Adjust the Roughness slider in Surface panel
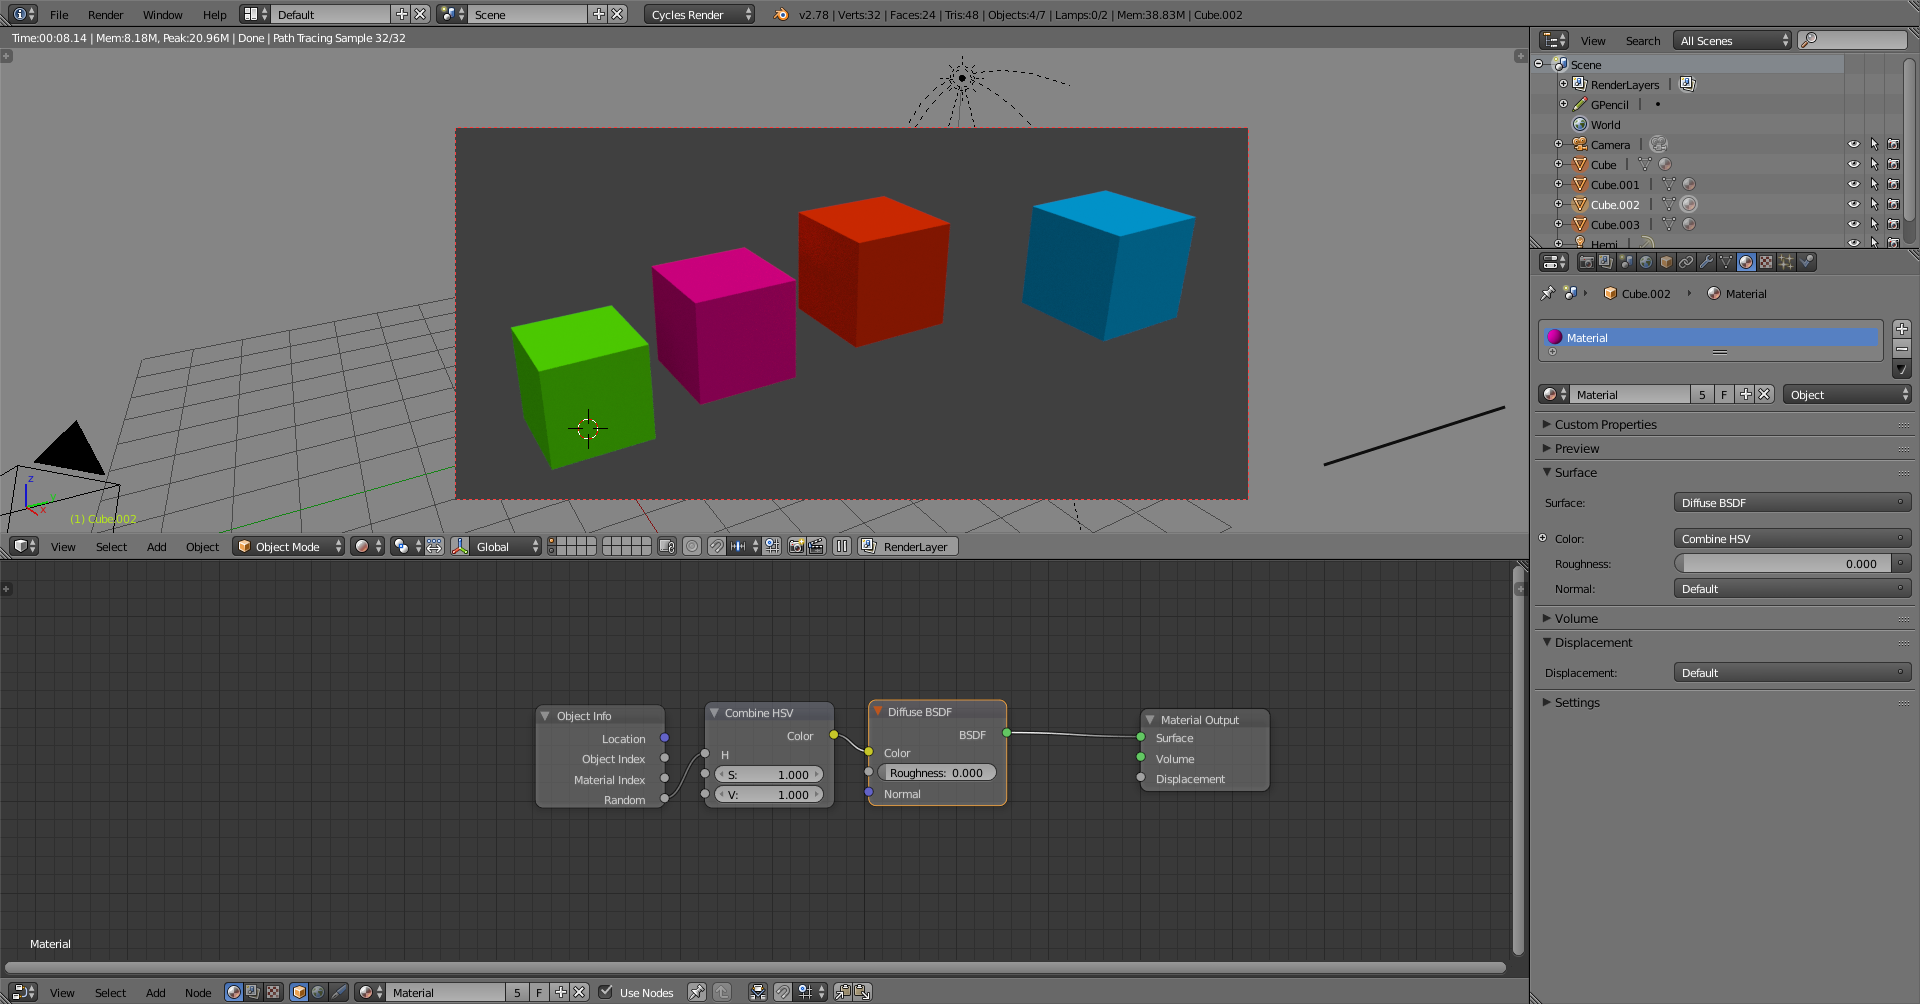Screen dimensions: 1920x1004 tap(1783, 563)
